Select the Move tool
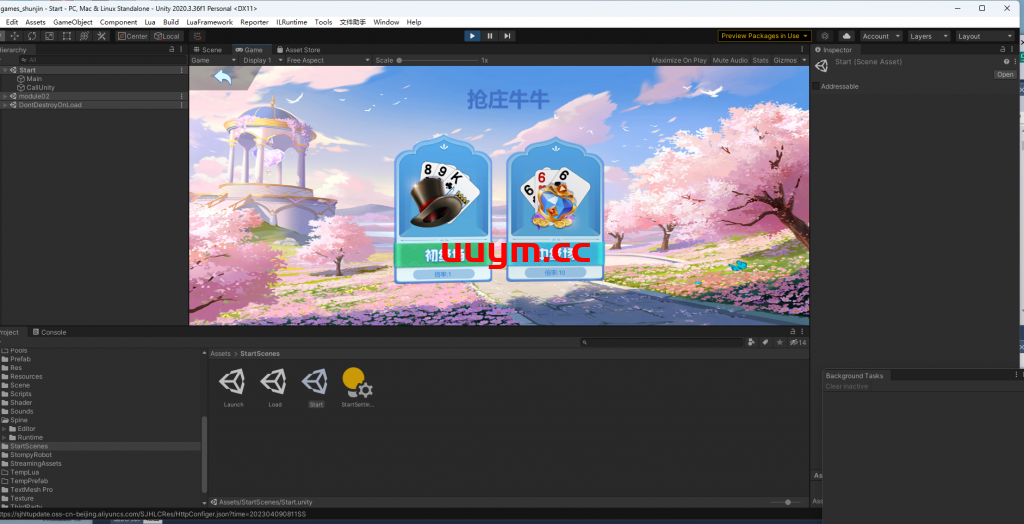The height and width of the screenshot is (524, 1024). click(15, 36)
